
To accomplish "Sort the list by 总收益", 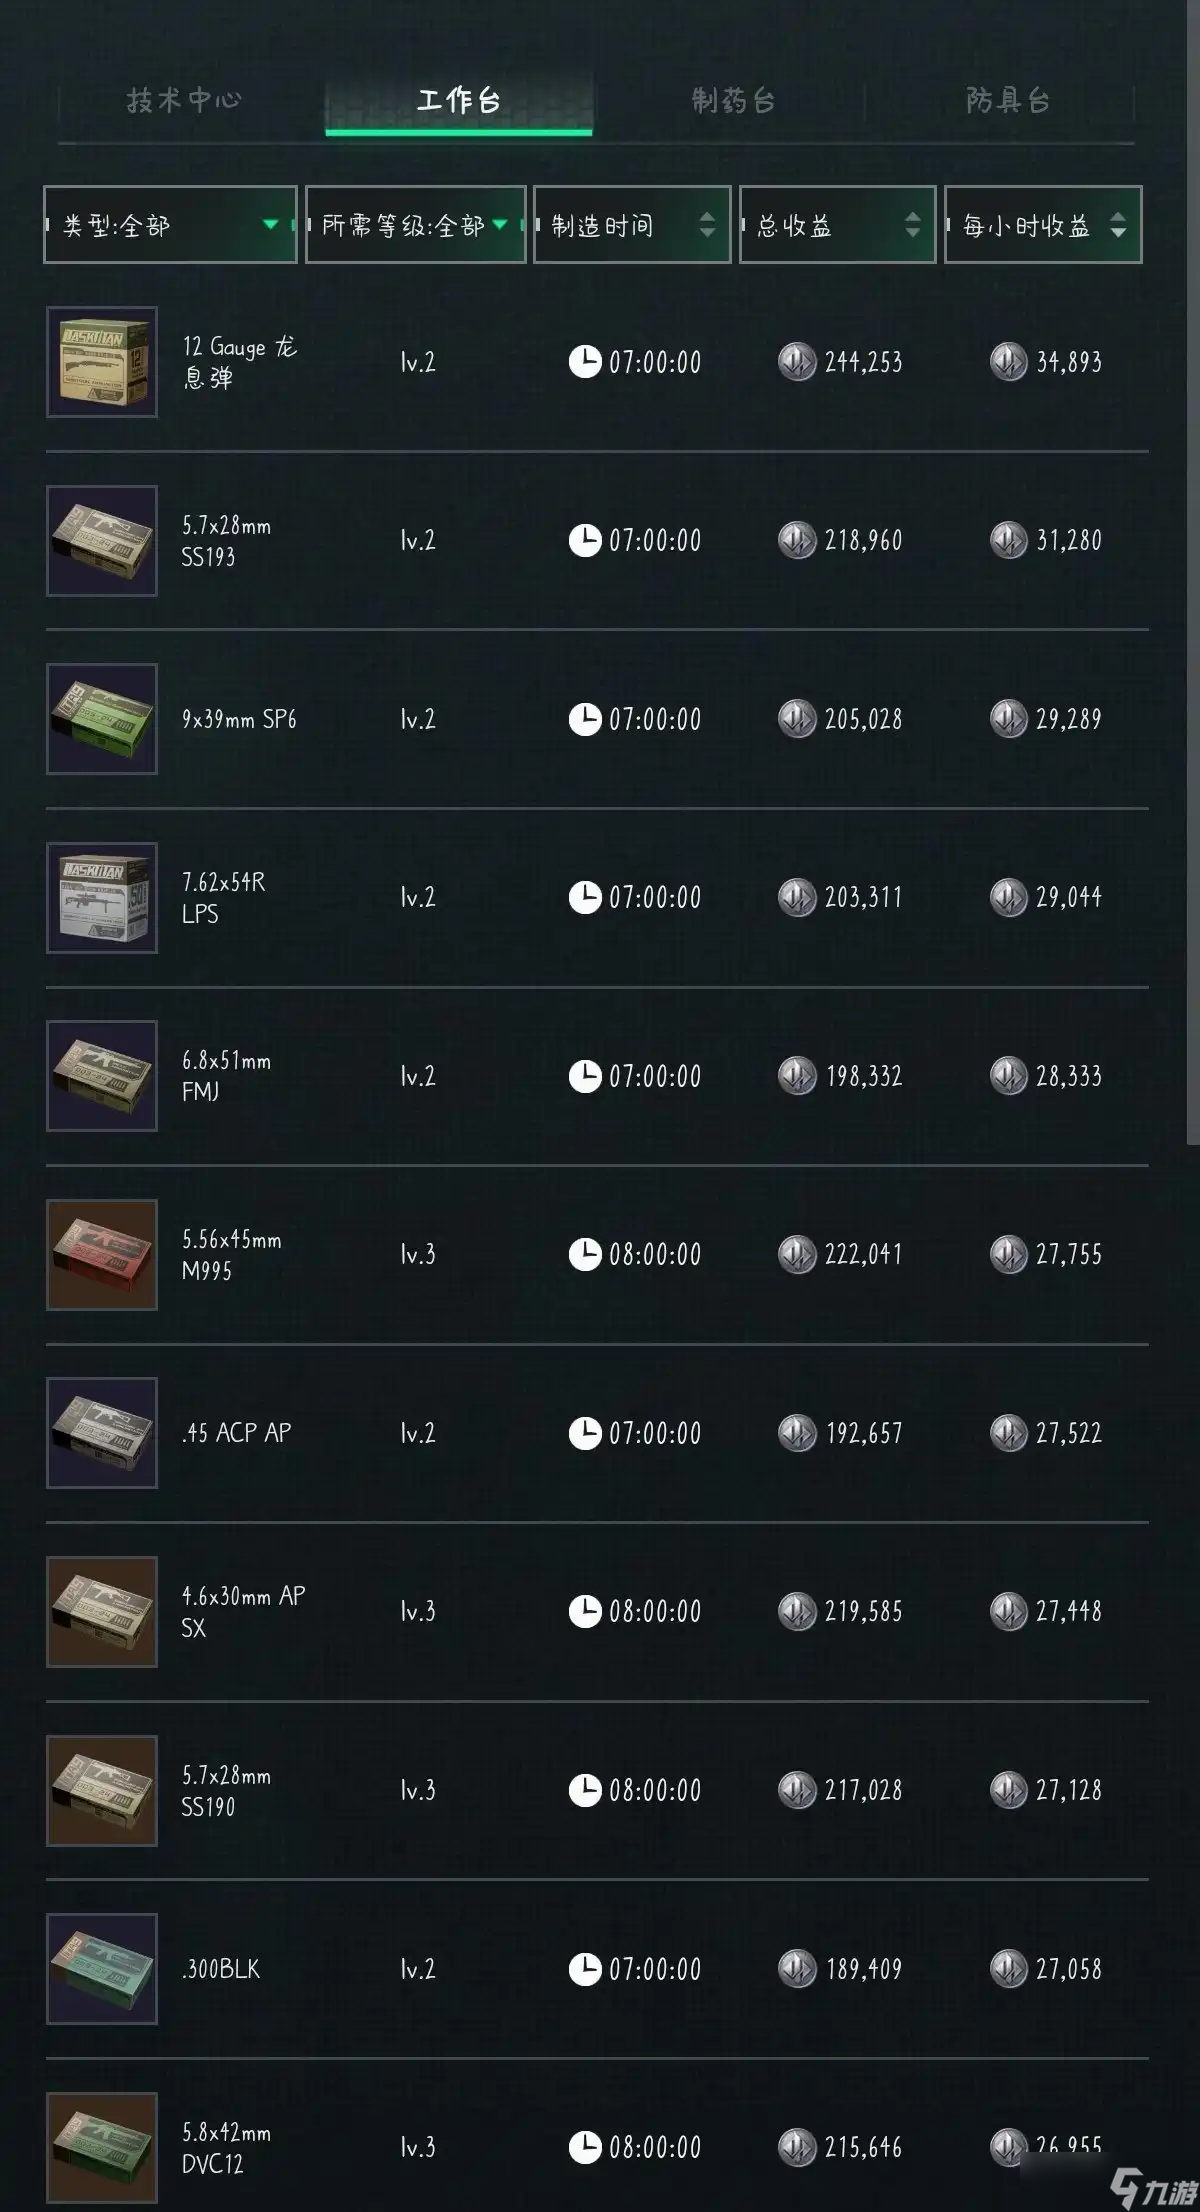I will coord(837,225).
